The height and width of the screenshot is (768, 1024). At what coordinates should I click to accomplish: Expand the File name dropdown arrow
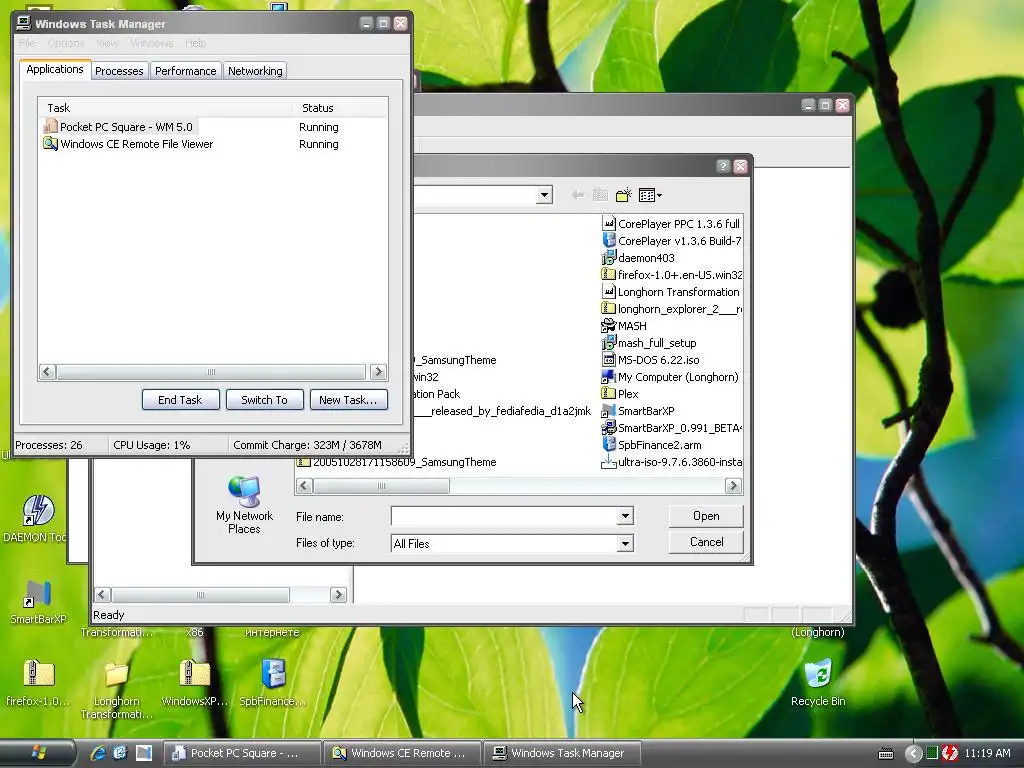tap(626, 516)
